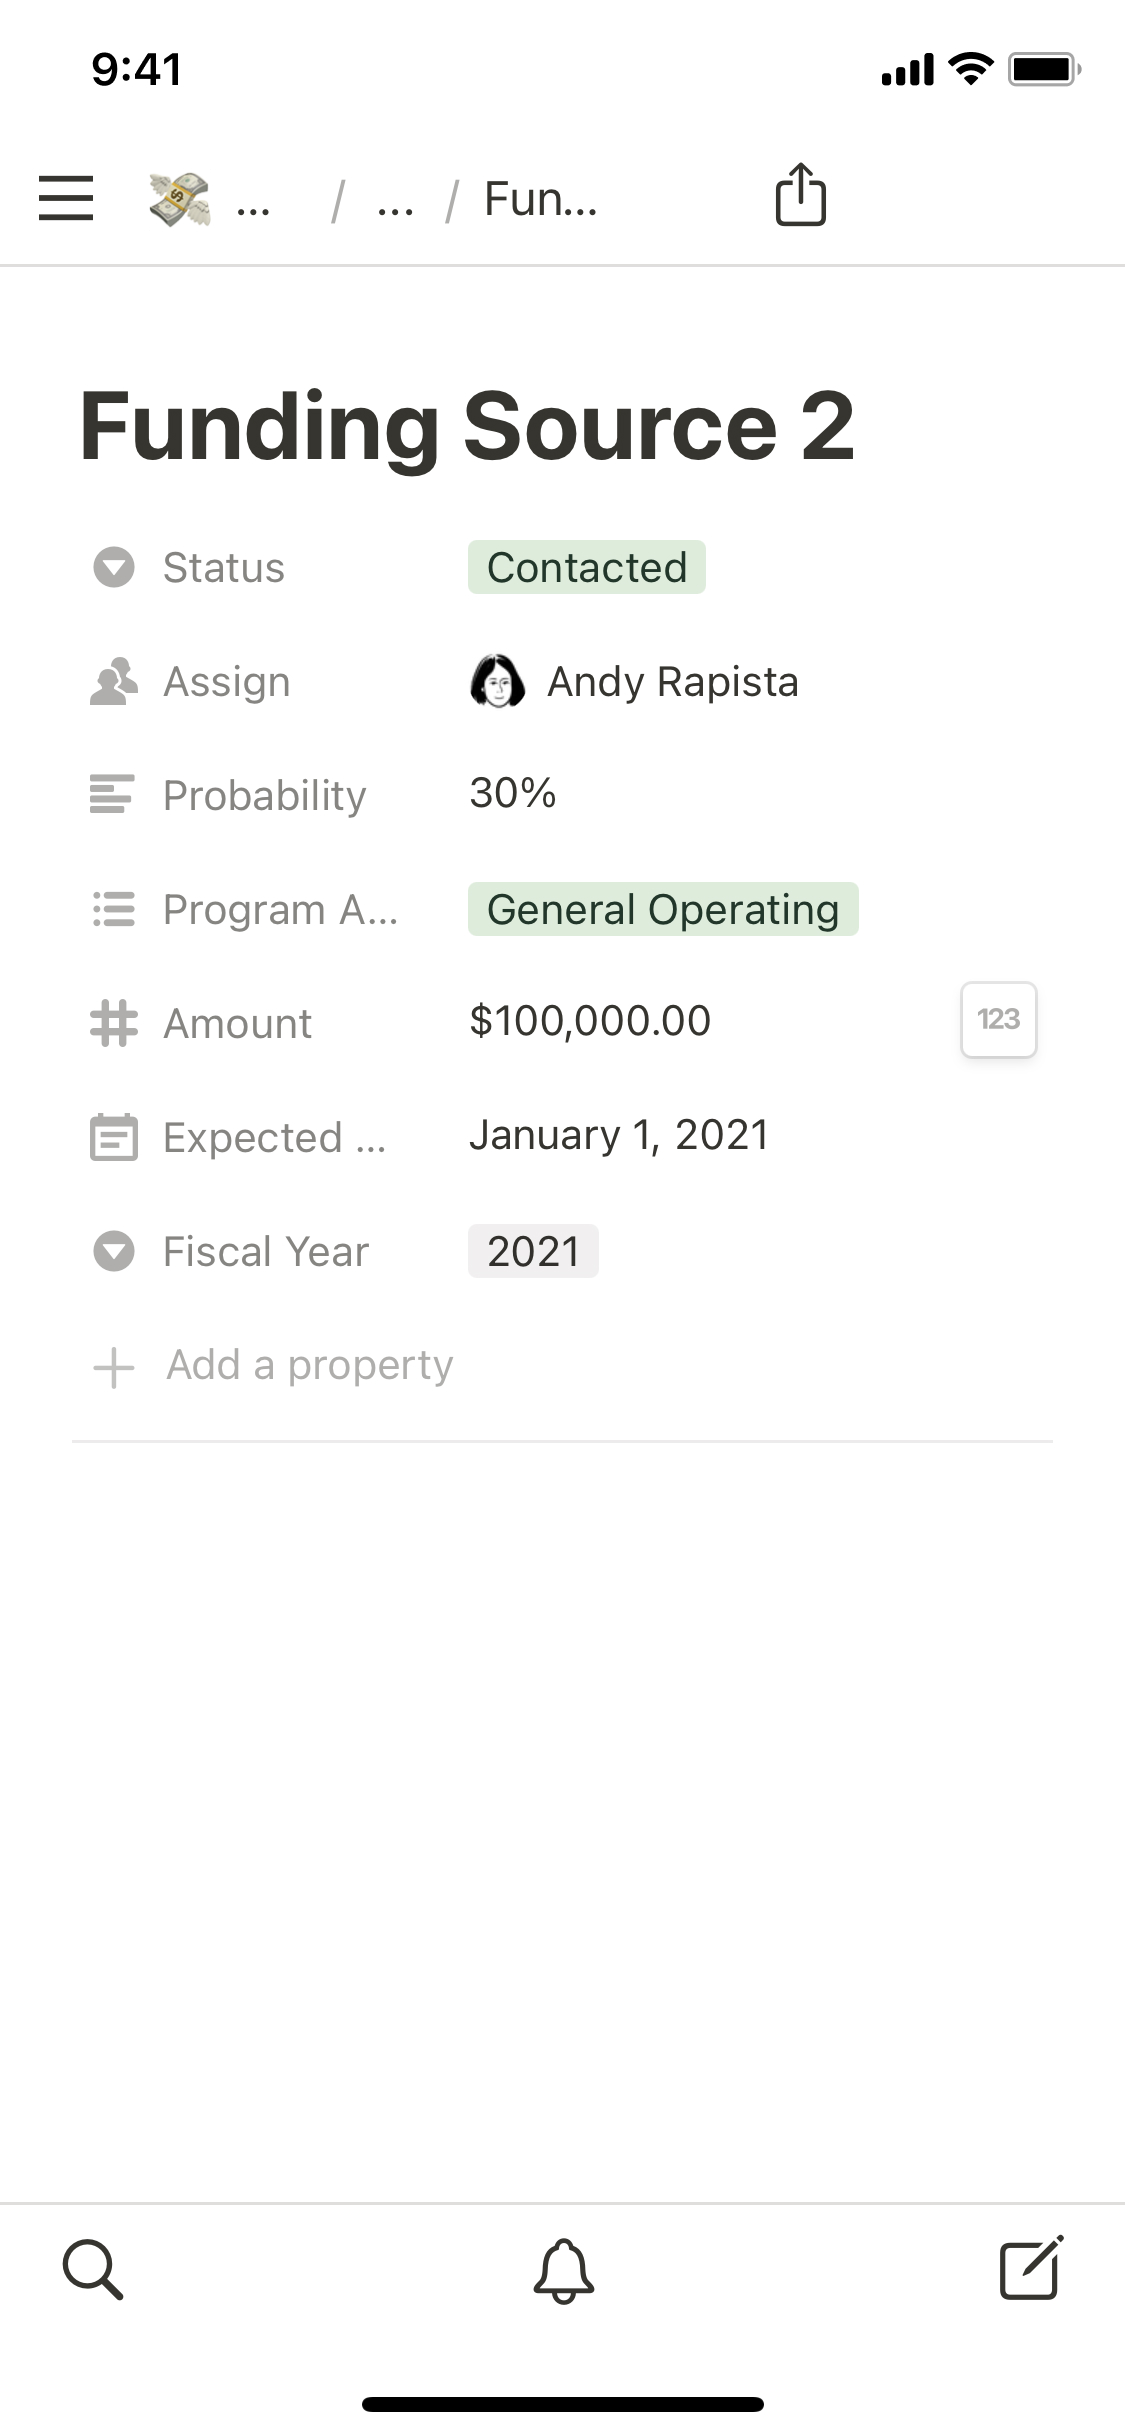
Task: Open the Fiscal Year select property icon
Action: coord(114,1251)
